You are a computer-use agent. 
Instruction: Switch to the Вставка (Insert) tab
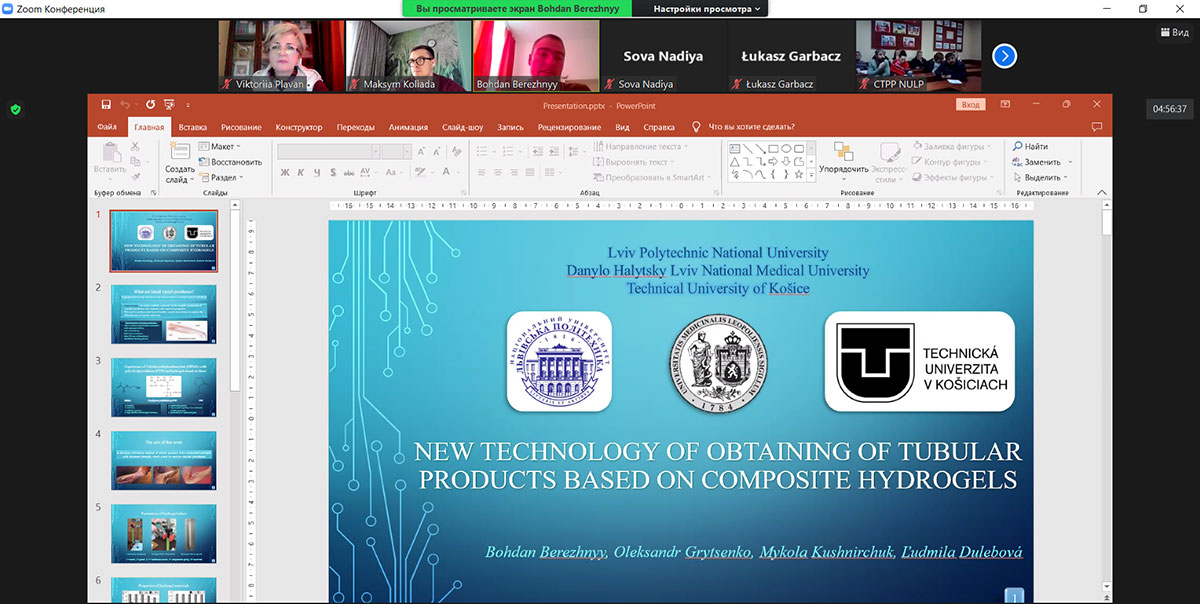coord(192,127)
